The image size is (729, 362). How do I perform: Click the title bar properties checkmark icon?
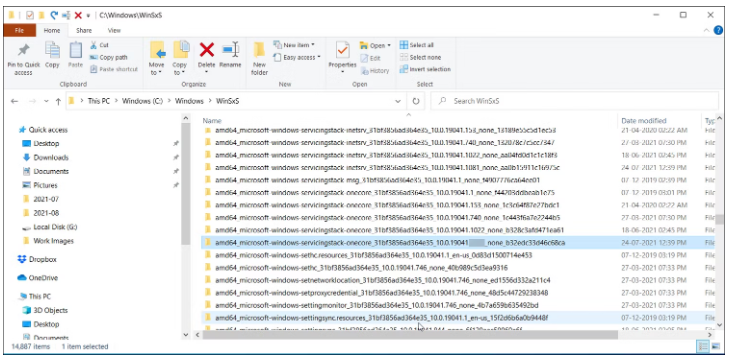click(x=30, y=15)
